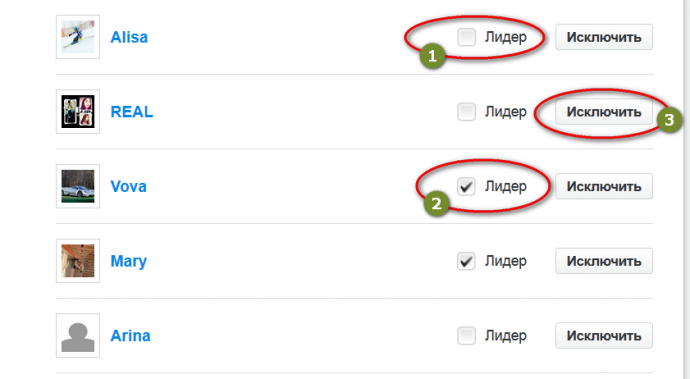Open REAL profile name link
690x379 pixels.
(132, 111)
